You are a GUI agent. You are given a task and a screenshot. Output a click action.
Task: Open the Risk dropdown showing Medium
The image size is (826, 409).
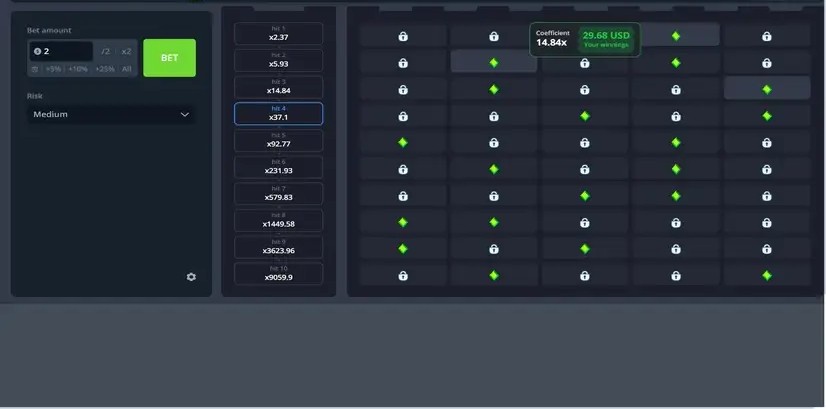[x=111, y=114]
